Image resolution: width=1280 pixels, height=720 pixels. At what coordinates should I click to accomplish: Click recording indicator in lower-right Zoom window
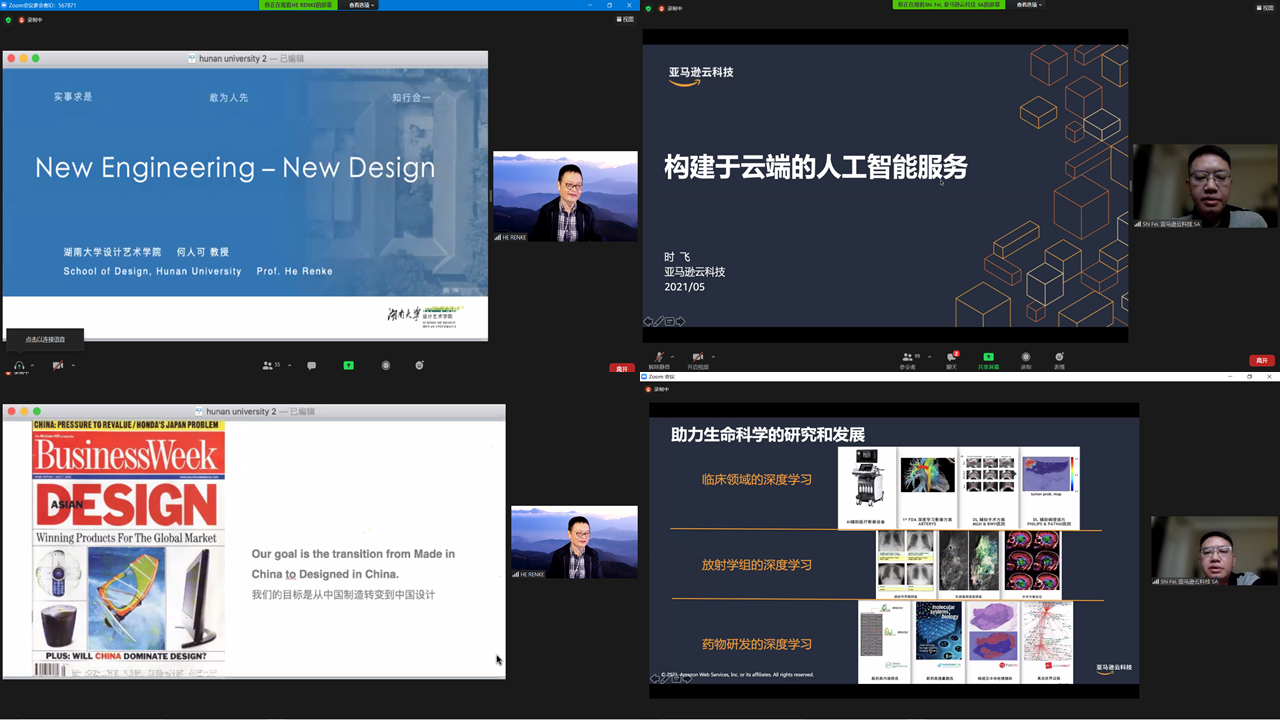[x=659, y=389]
